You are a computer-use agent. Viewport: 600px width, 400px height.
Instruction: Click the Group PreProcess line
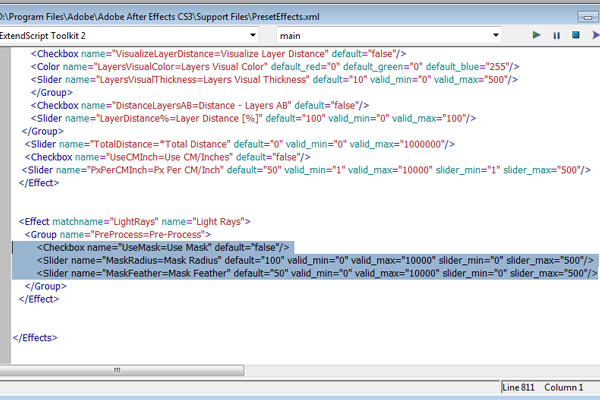point(118,235)
